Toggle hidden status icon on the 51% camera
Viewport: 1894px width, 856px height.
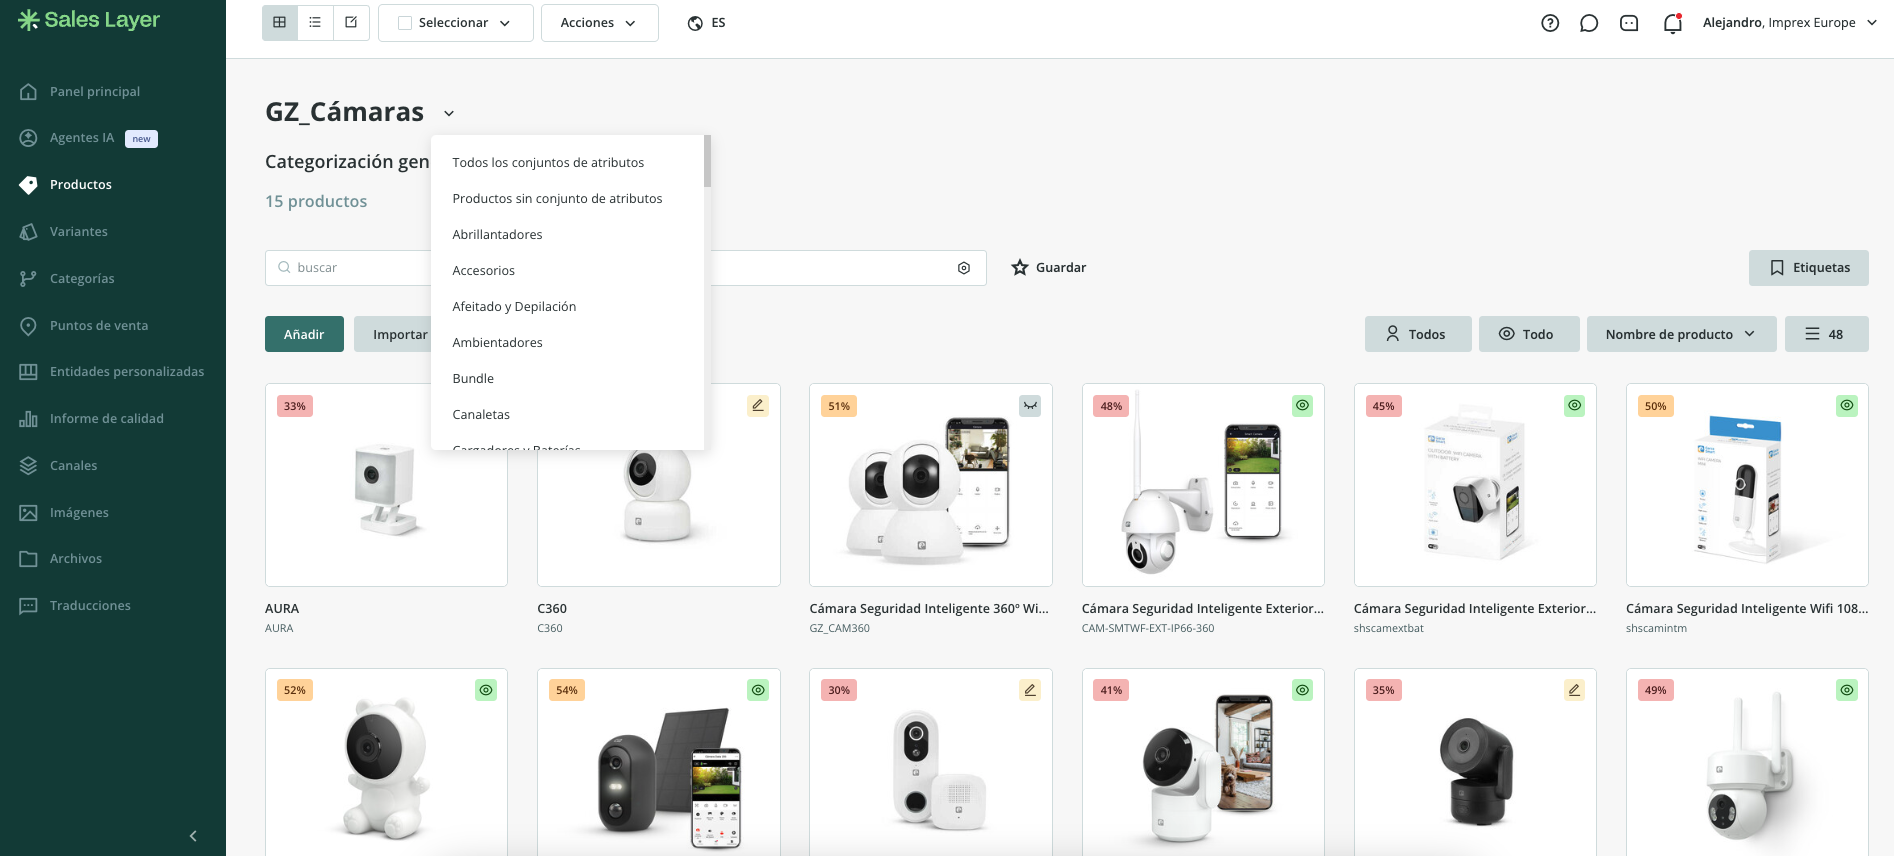[1030, 406]
